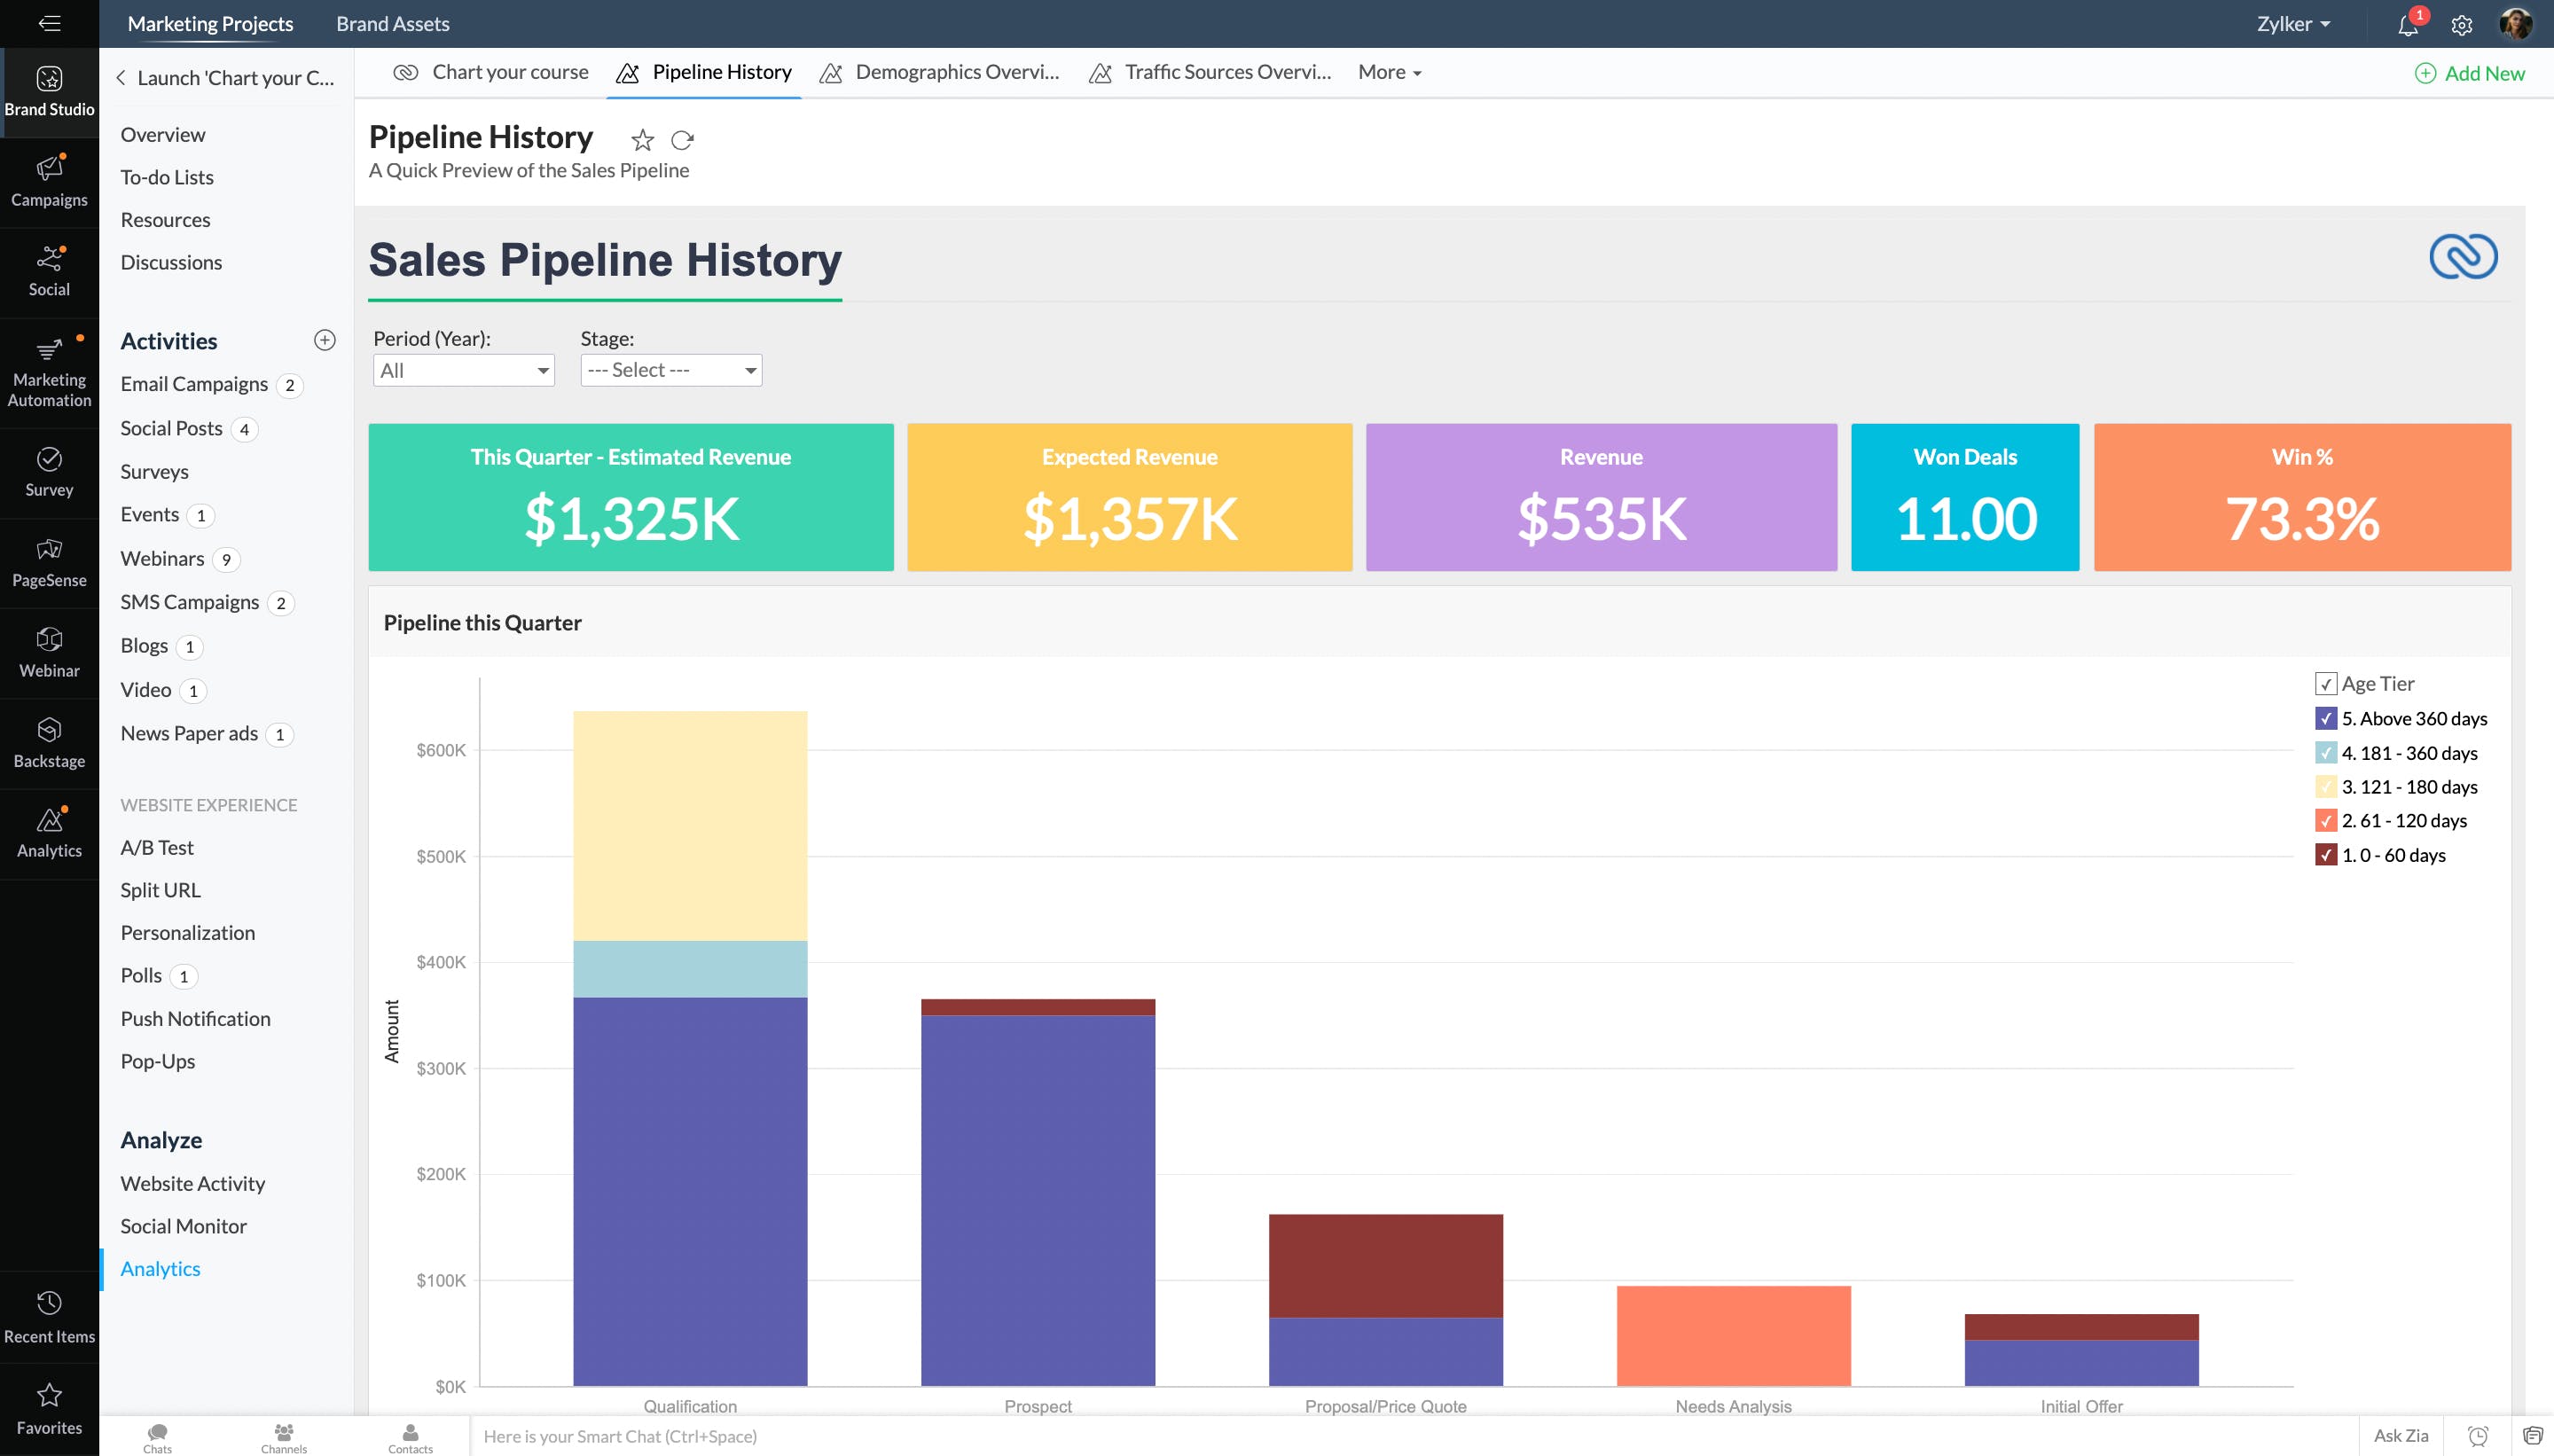Toggle the 2. 61 - 120 days checkbox

pos(2325,821)
